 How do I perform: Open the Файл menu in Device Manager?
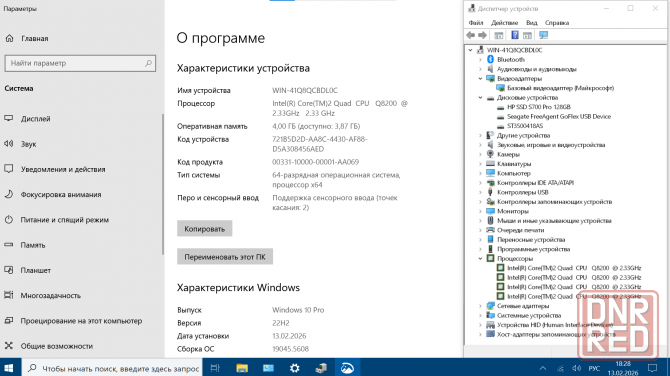tap(476, 23)
